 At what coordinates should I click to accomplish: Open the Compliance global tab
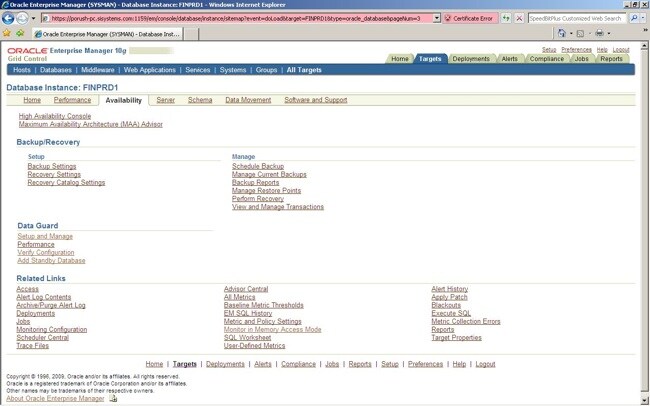point(547,59)
